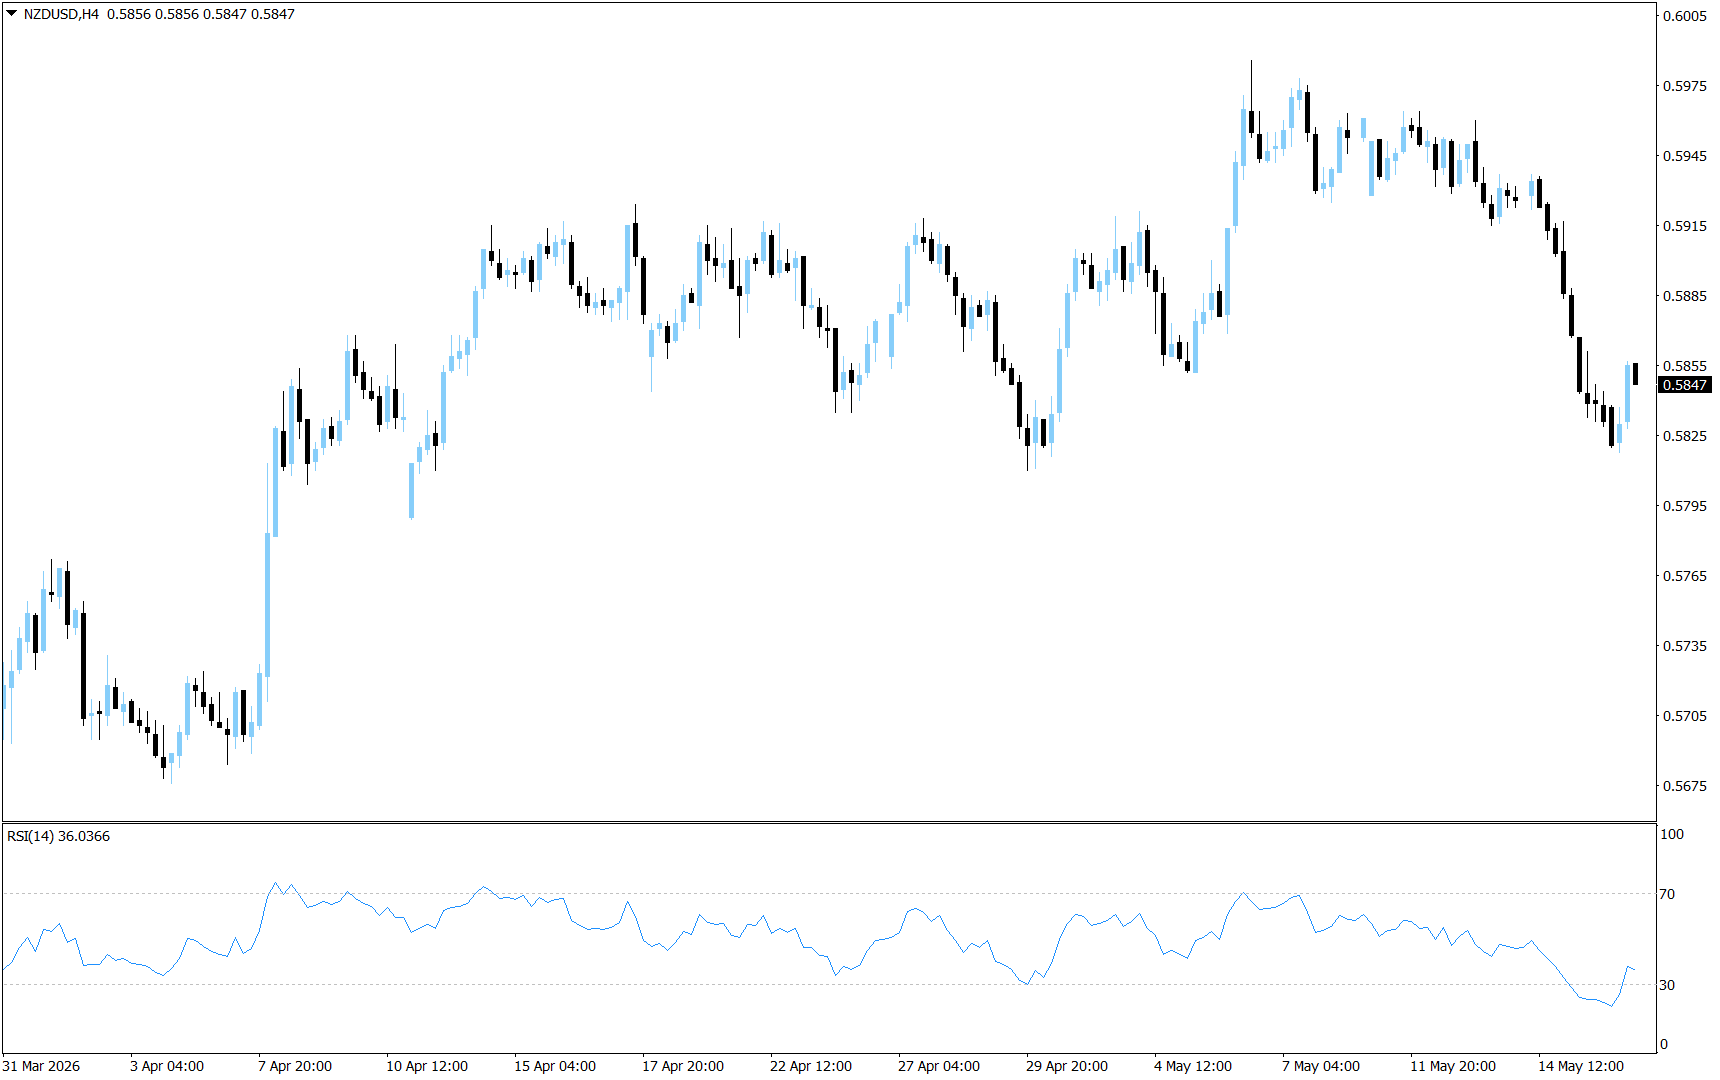Click the RSI 70 level label

[x=1667, y=894]
